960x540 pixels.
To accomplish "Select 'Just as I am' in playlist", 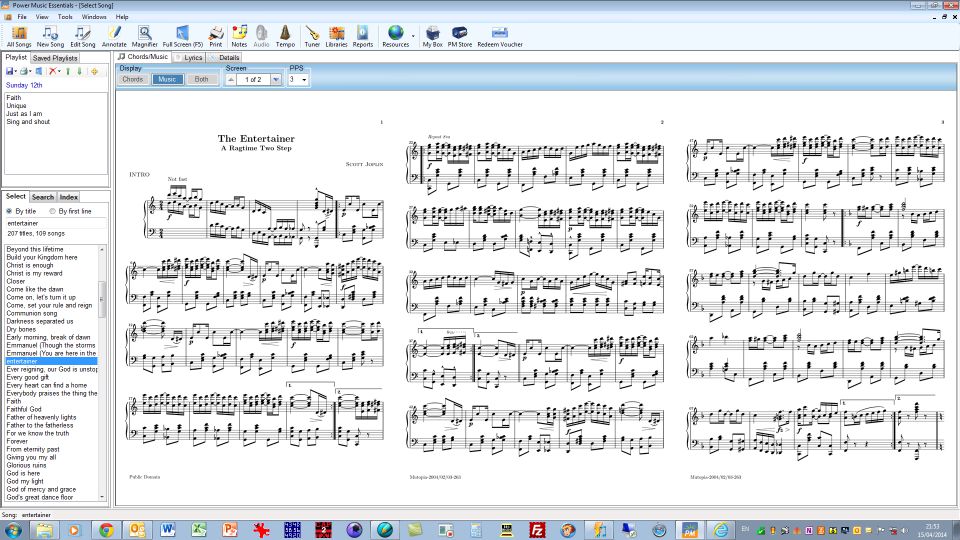I will [23, 113].
